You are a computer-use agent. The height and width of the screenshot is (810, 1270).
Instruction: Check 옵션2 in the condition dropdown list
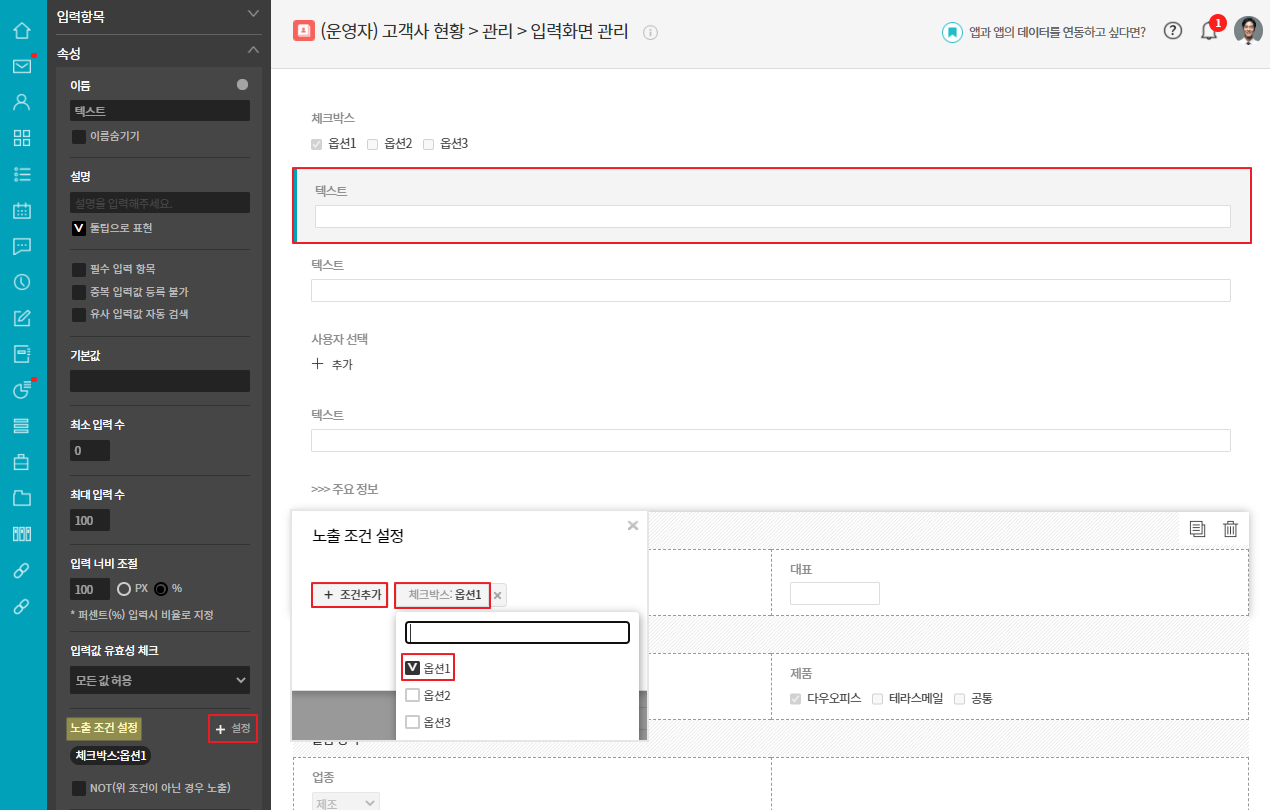[412, 695]
